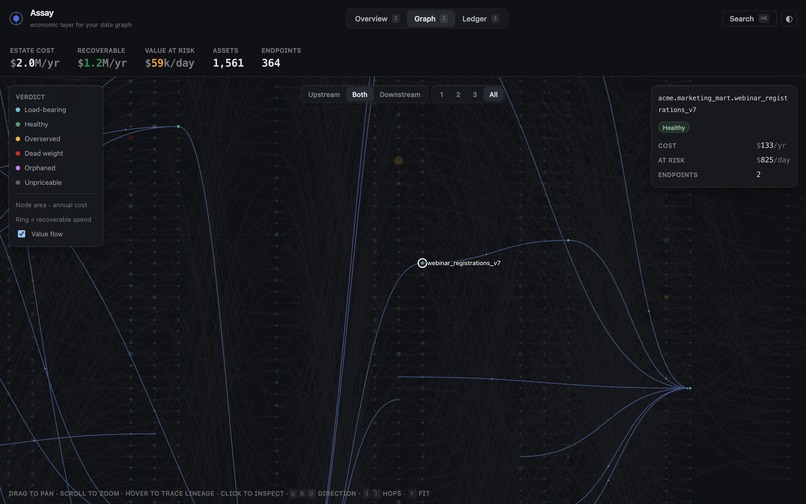This screenshot has width=806, height=504.
Task: Click the COST $133/yr value
Action: pos(771,146)
